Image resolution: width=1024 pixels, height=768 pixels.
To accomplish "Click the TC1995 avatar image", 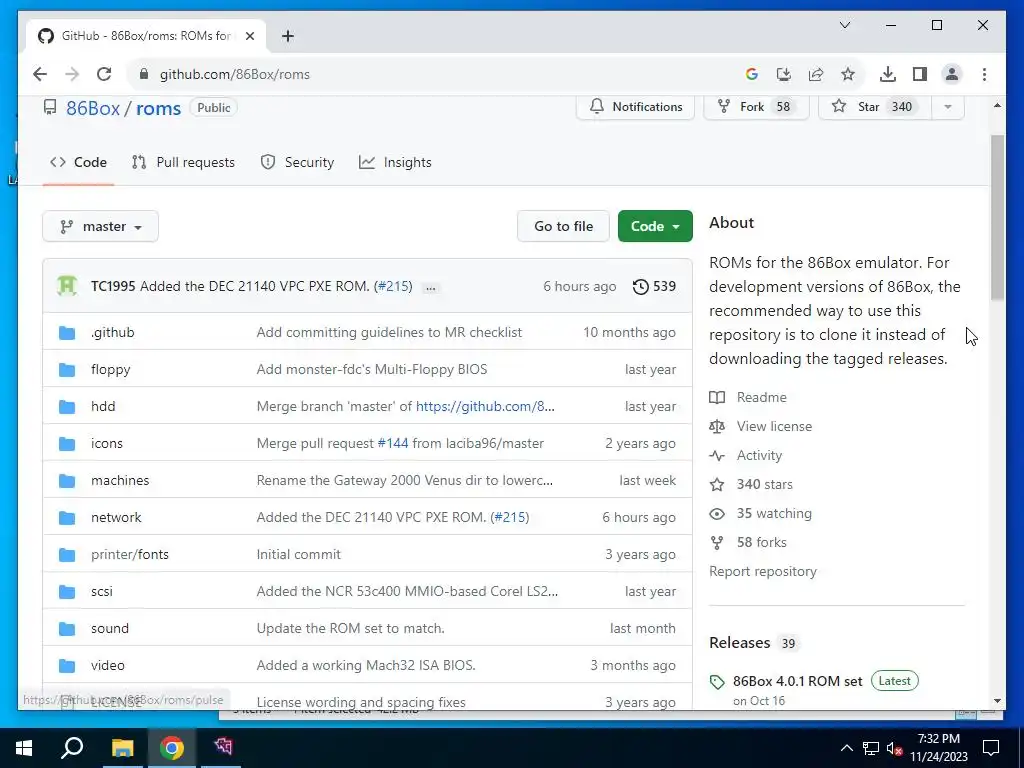I will [x=67, y=286].
